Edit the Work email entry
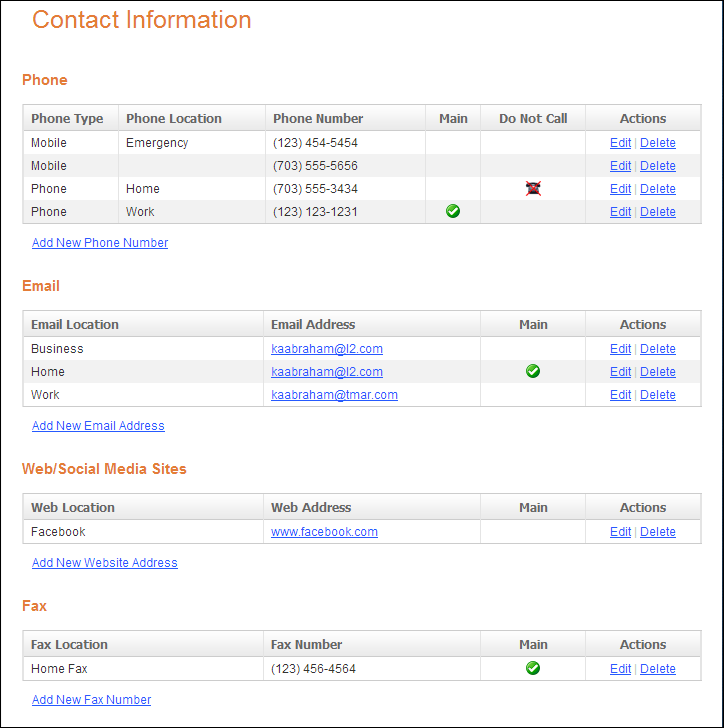This screenshot has height=728, width=724. [620, 395]
